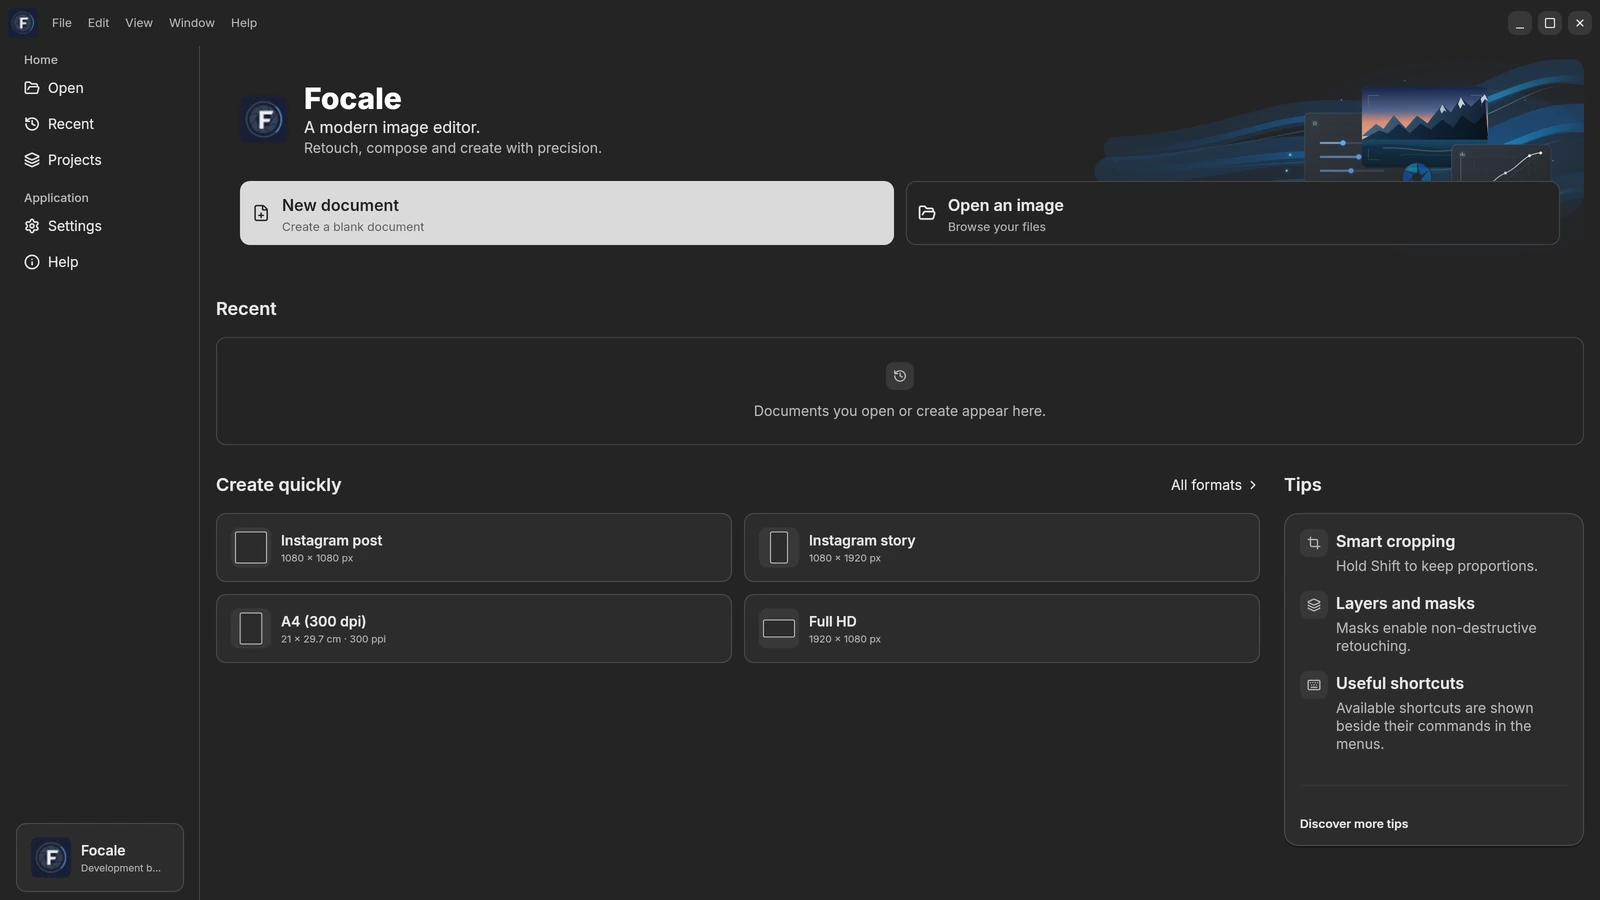The image size is (1600, 900).
Task: Open the View menu
Action: [x=139, y=23]
